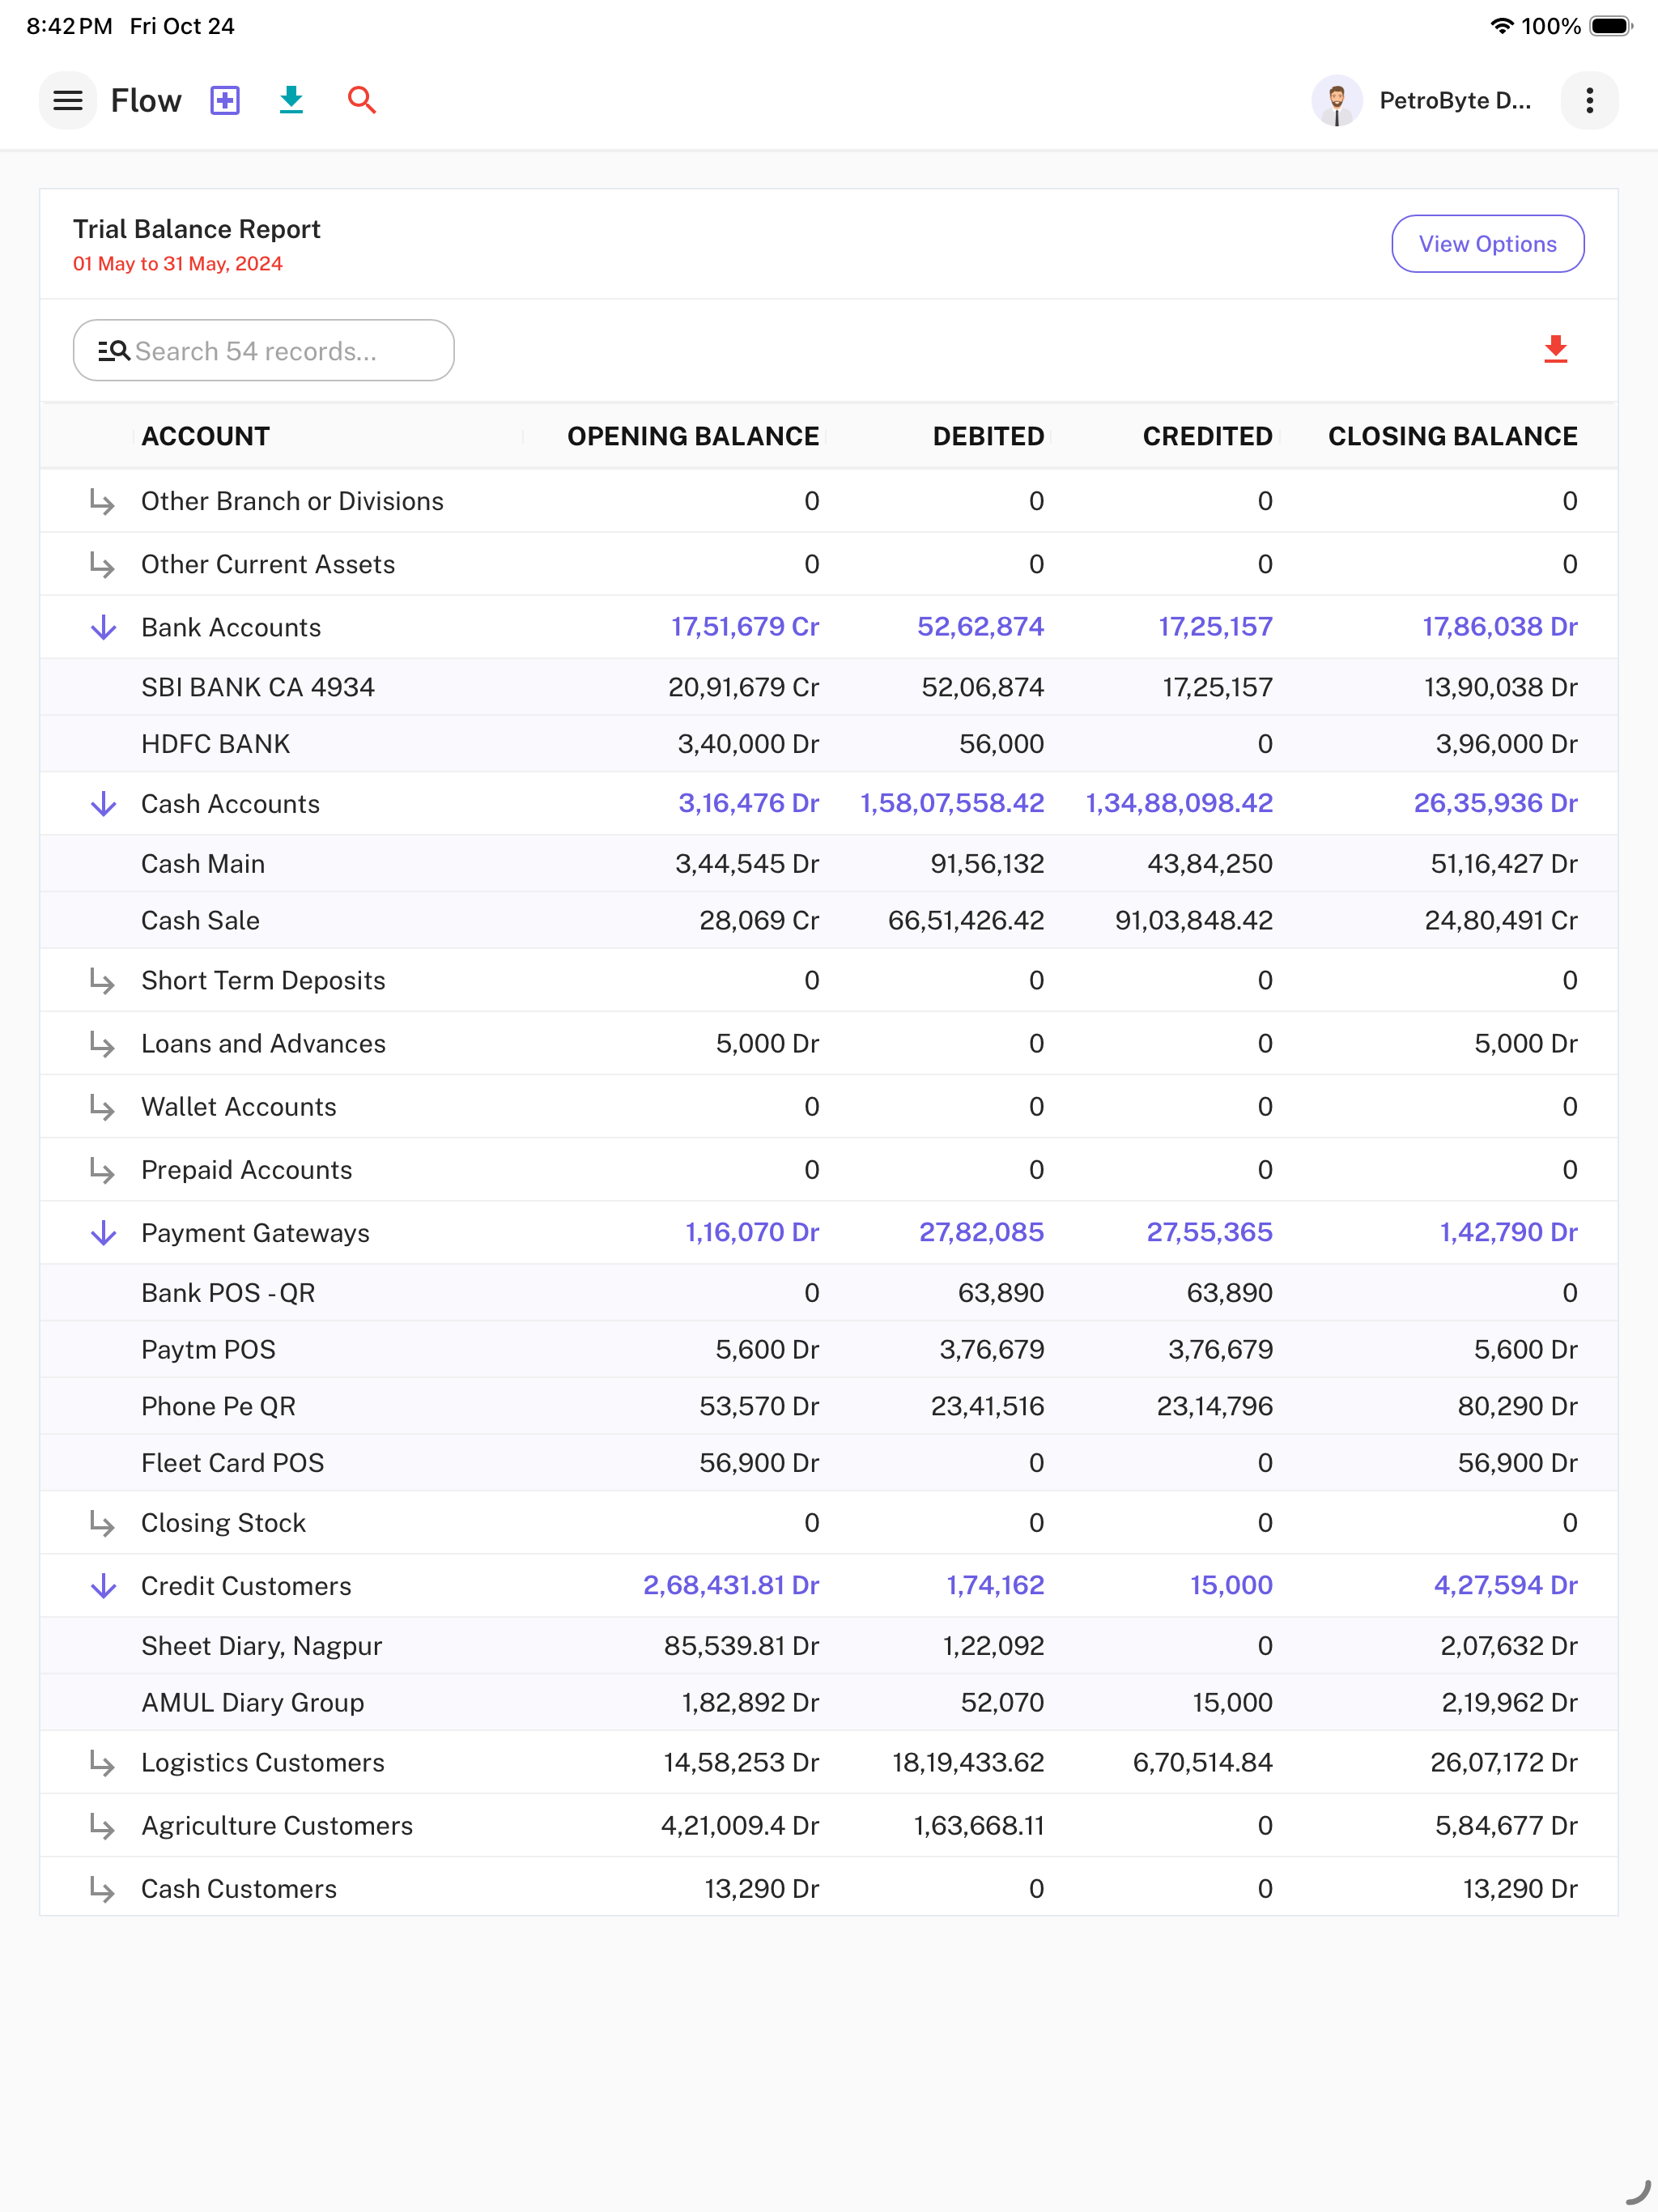Open the PetroByte user profile avatar
The height and width of the screenshot is (2212, 1658).
(x=1336, y=100)
